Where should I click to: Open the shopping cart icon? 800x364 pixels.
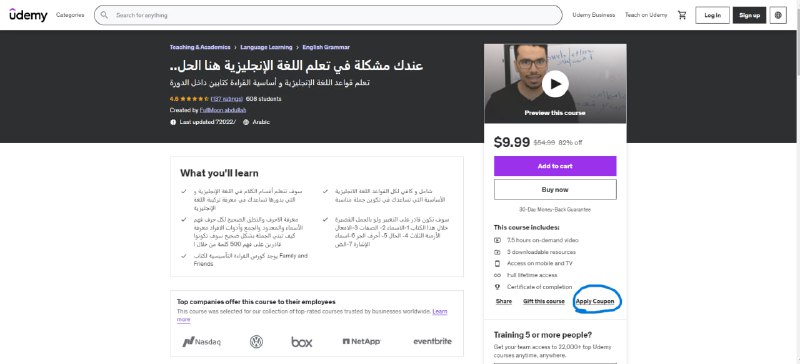[682, 15]
